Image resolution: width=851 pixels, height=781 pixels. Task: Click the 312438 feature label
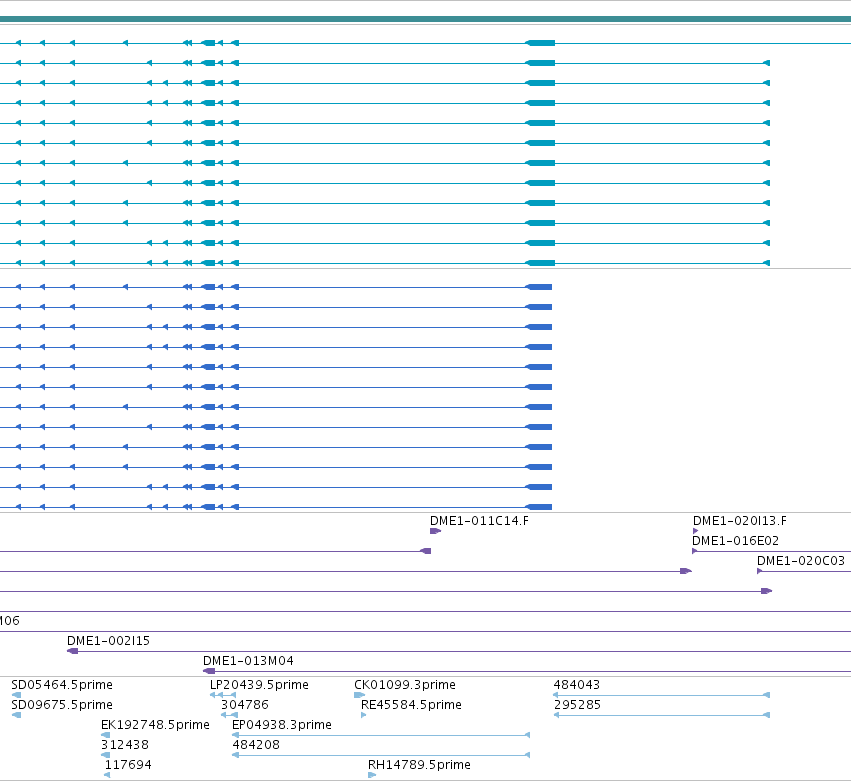coord(125,745)
